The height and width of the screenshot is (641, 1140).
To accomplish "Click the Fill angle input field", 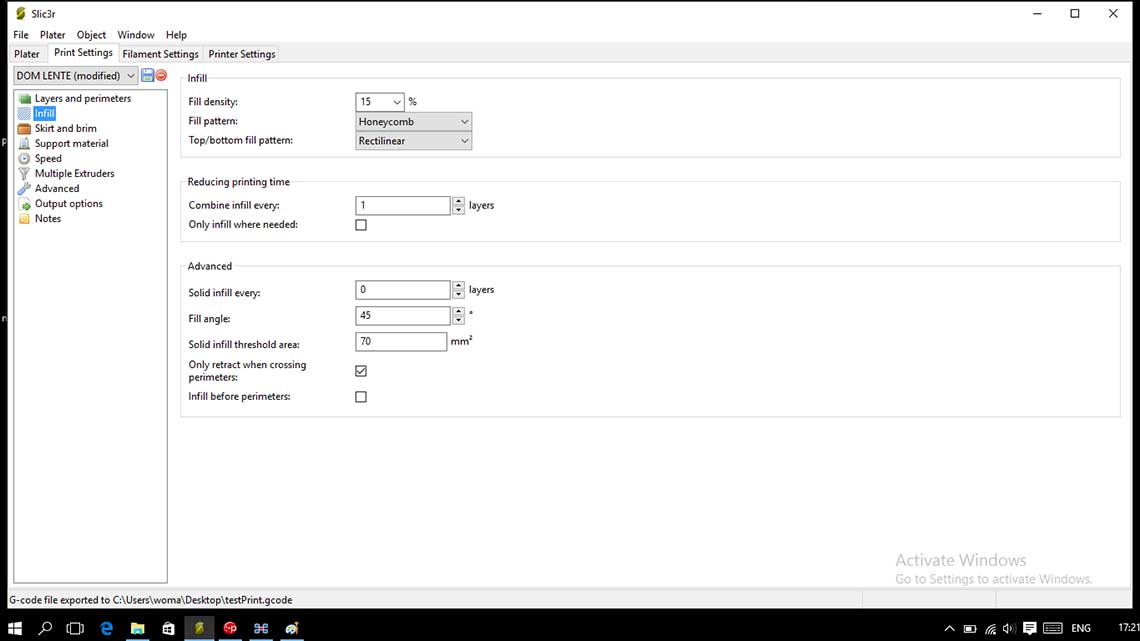I will 403,315.
